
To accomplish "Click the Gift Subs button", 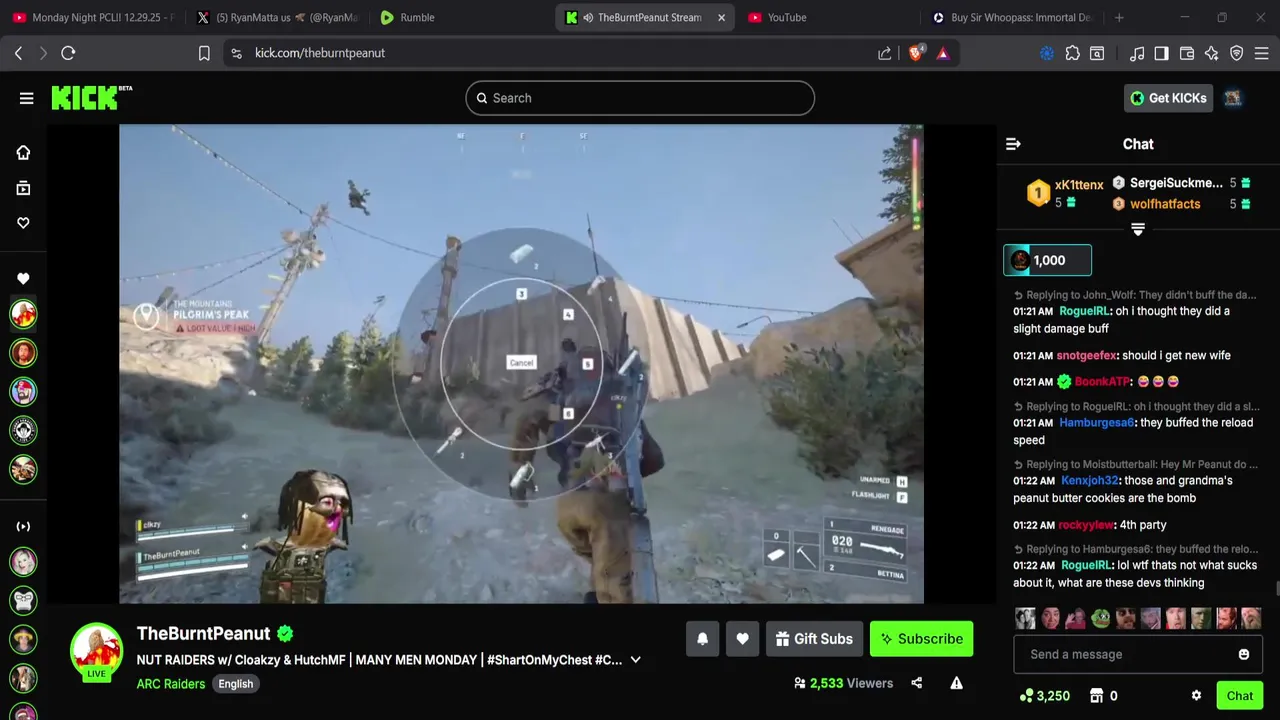I will [814, 639].
